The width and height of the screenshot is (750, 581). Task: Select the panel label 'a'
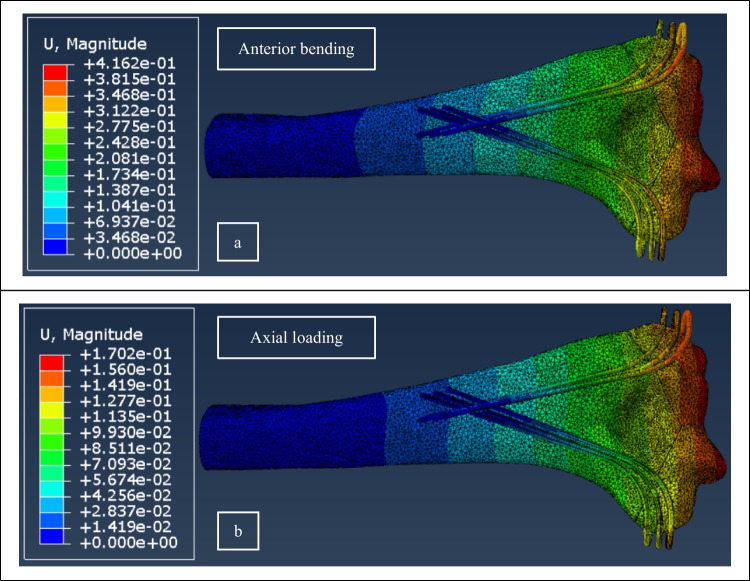[238, 242]
